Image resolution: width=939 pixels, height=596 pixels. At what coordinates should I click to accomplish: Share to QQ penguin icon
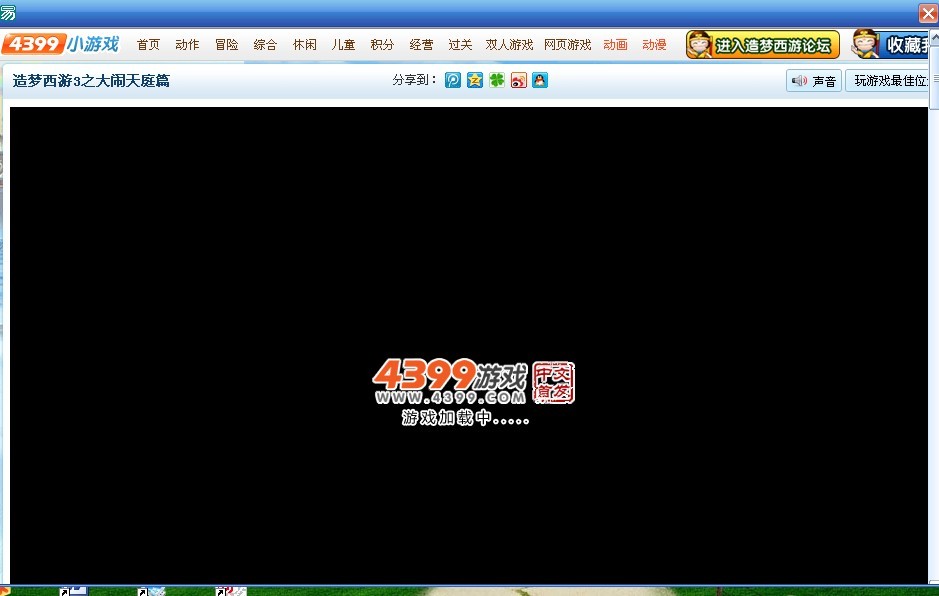point(540,80)
